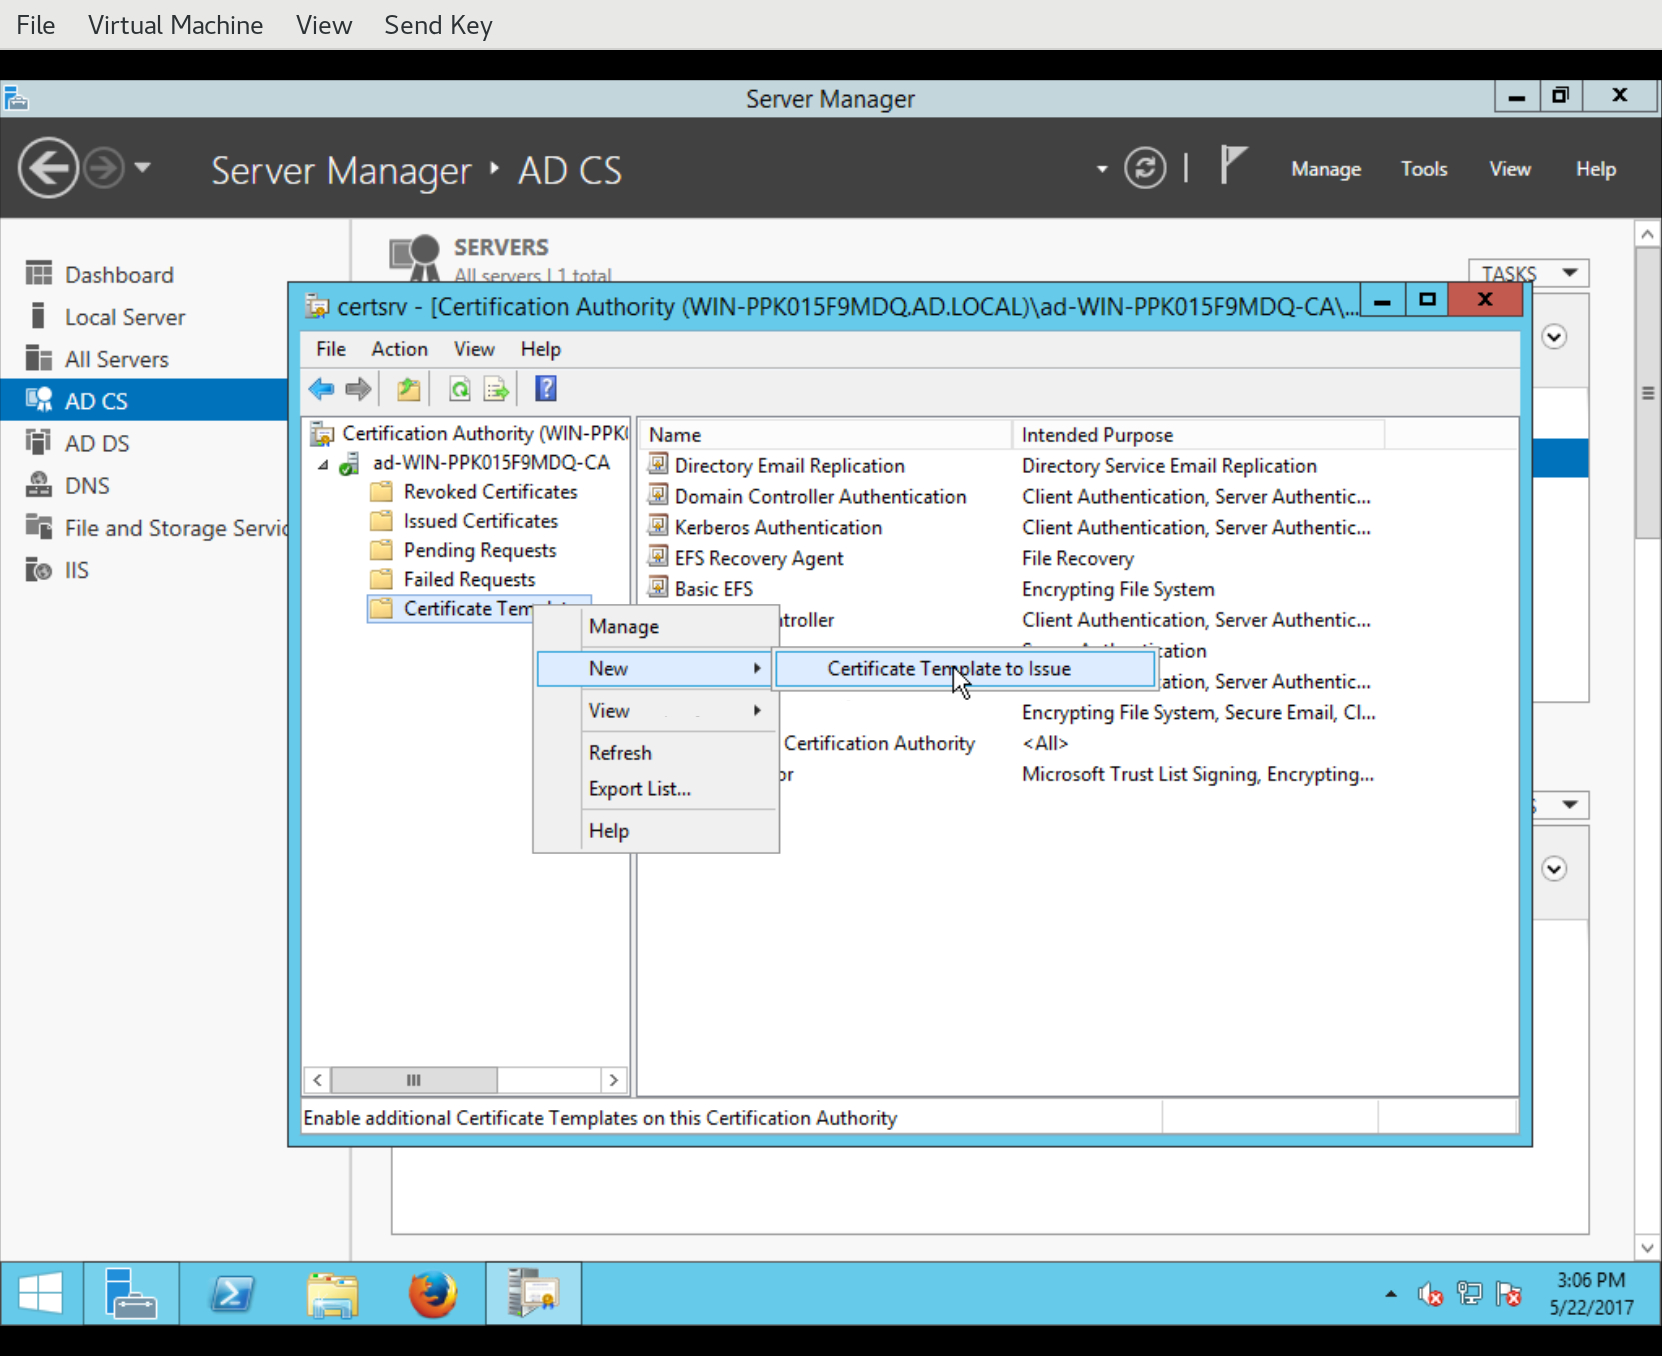Click the tree pane horizontal scrollbar thumb
1662x1356 pixels.
(x=414, y=1080)
